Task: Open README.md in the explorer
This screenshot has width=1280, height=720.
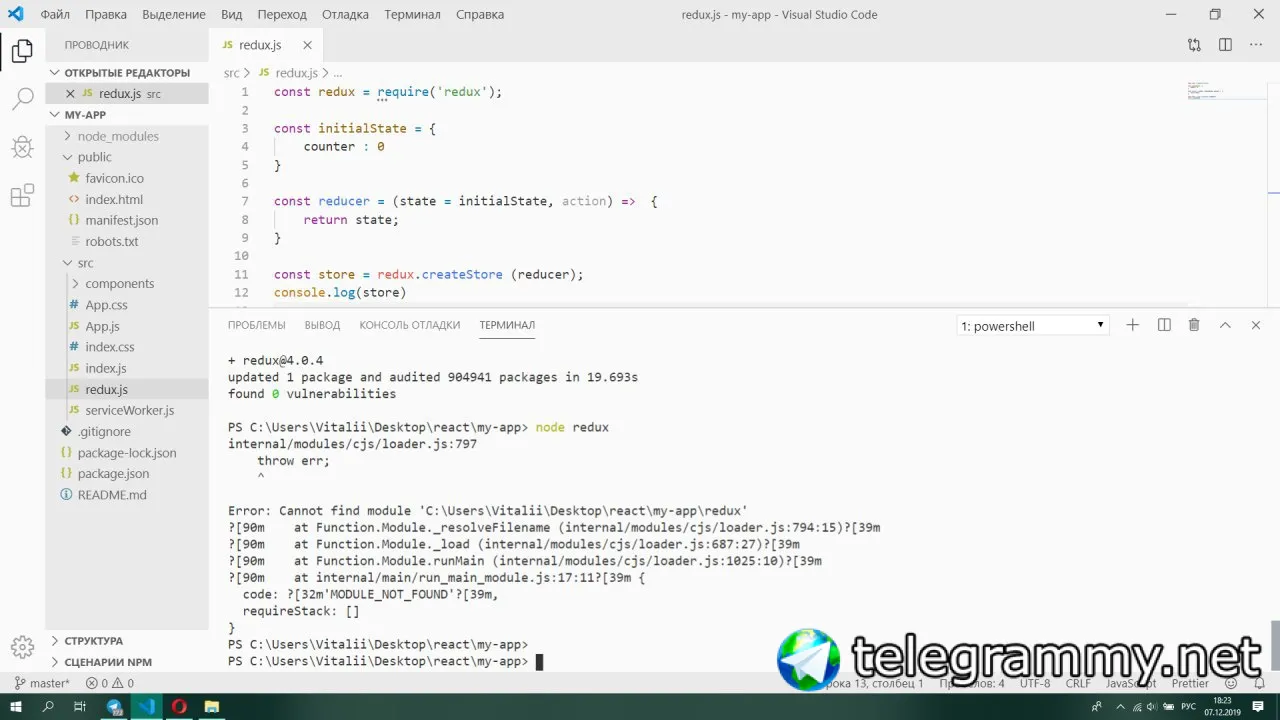Action: point(112,495)
